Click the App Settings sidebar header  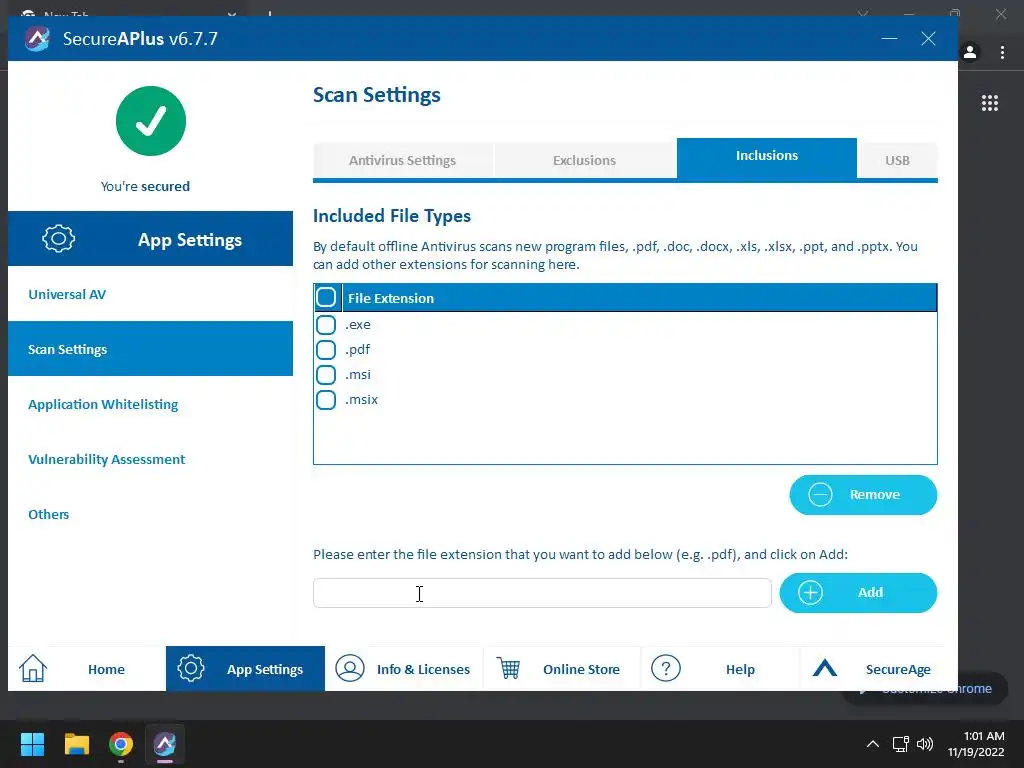pyautogui.click(x=150, y=238)
